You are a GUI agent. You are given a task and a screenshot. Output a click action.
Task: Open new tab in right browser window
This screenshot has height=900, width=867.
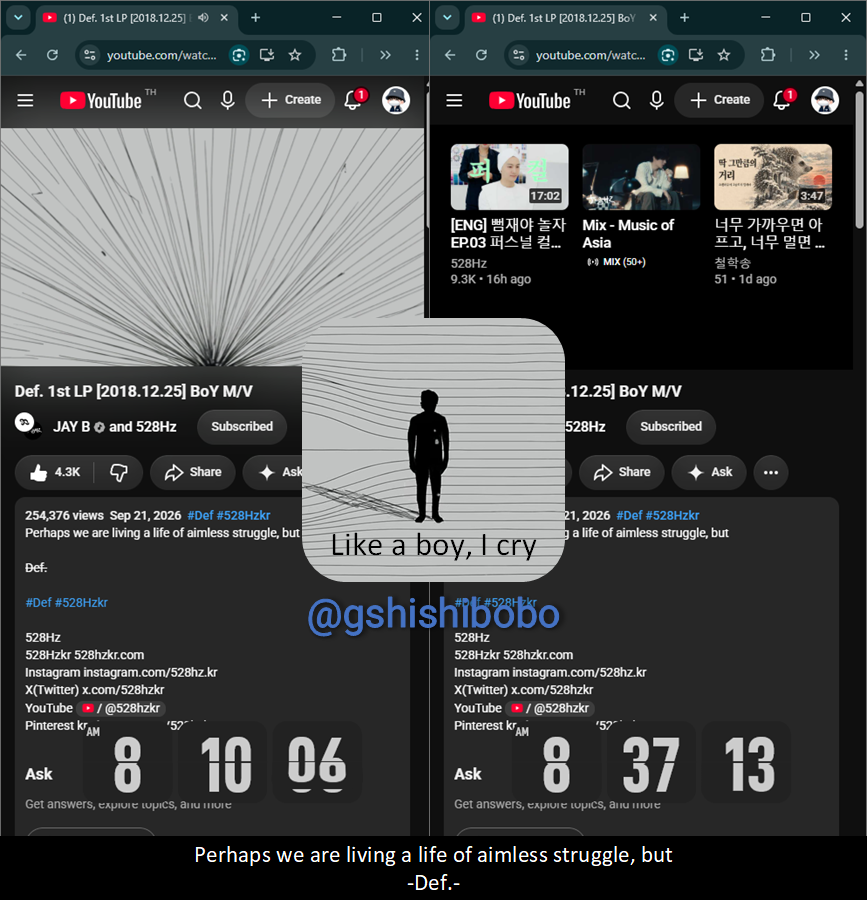[x=685, y=18]
